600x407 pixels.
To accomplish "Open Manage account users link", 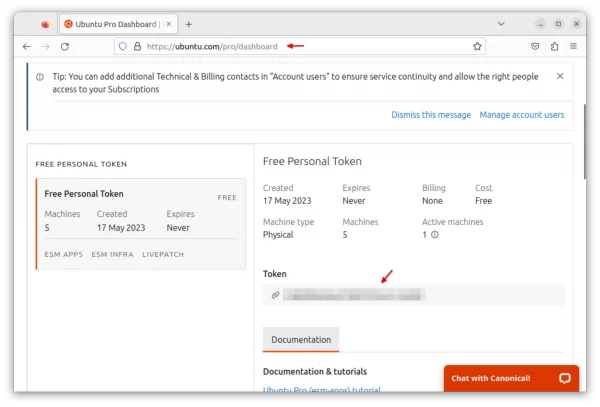I will [522, 115].
